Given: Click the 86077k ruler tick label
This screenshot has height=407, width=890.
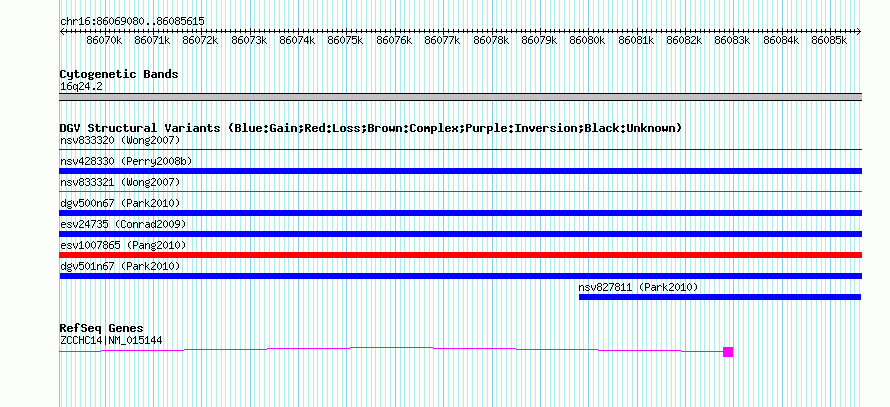Looking at the screenshot, I should pyautogui.click(x=443, y=41).
